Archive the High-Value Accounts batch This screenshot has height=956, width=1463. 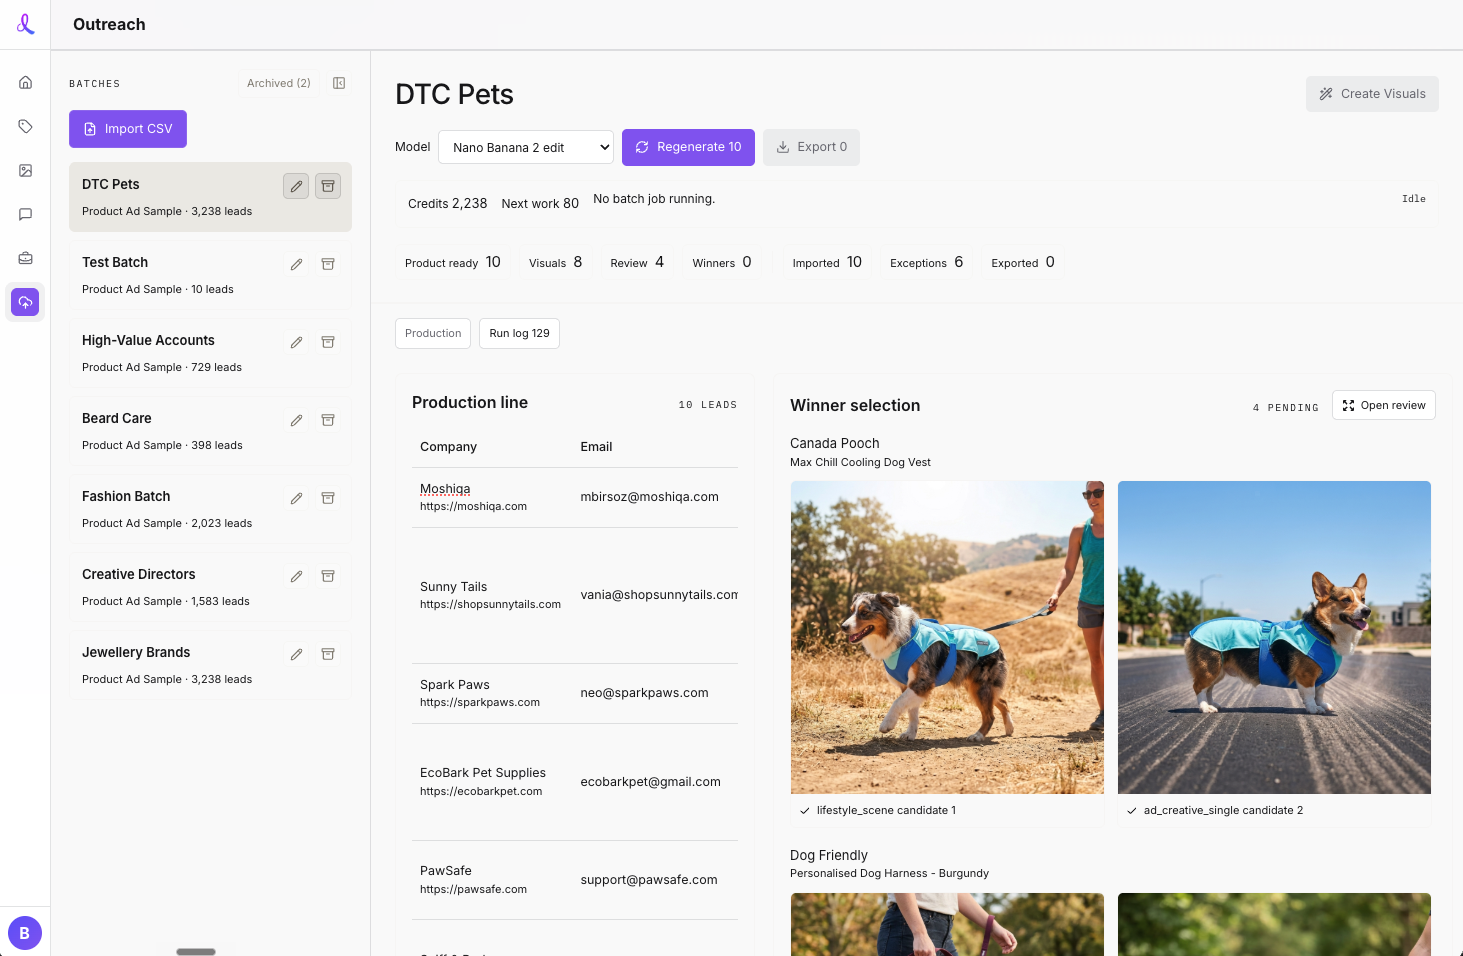coord(328,342)
